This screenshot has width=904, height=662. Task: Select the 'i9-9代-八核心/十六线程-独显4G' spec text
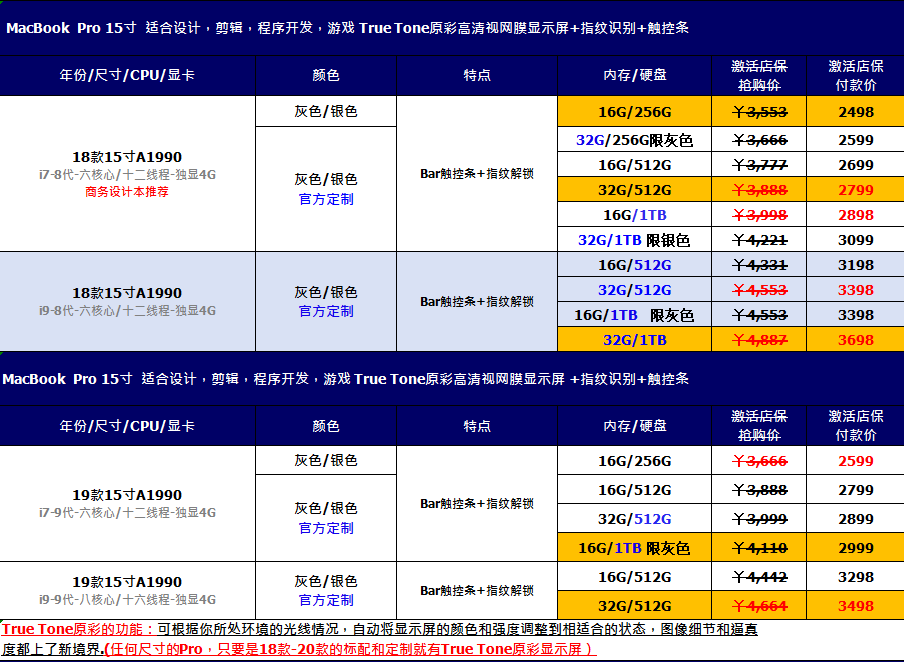tap(127, 600)
